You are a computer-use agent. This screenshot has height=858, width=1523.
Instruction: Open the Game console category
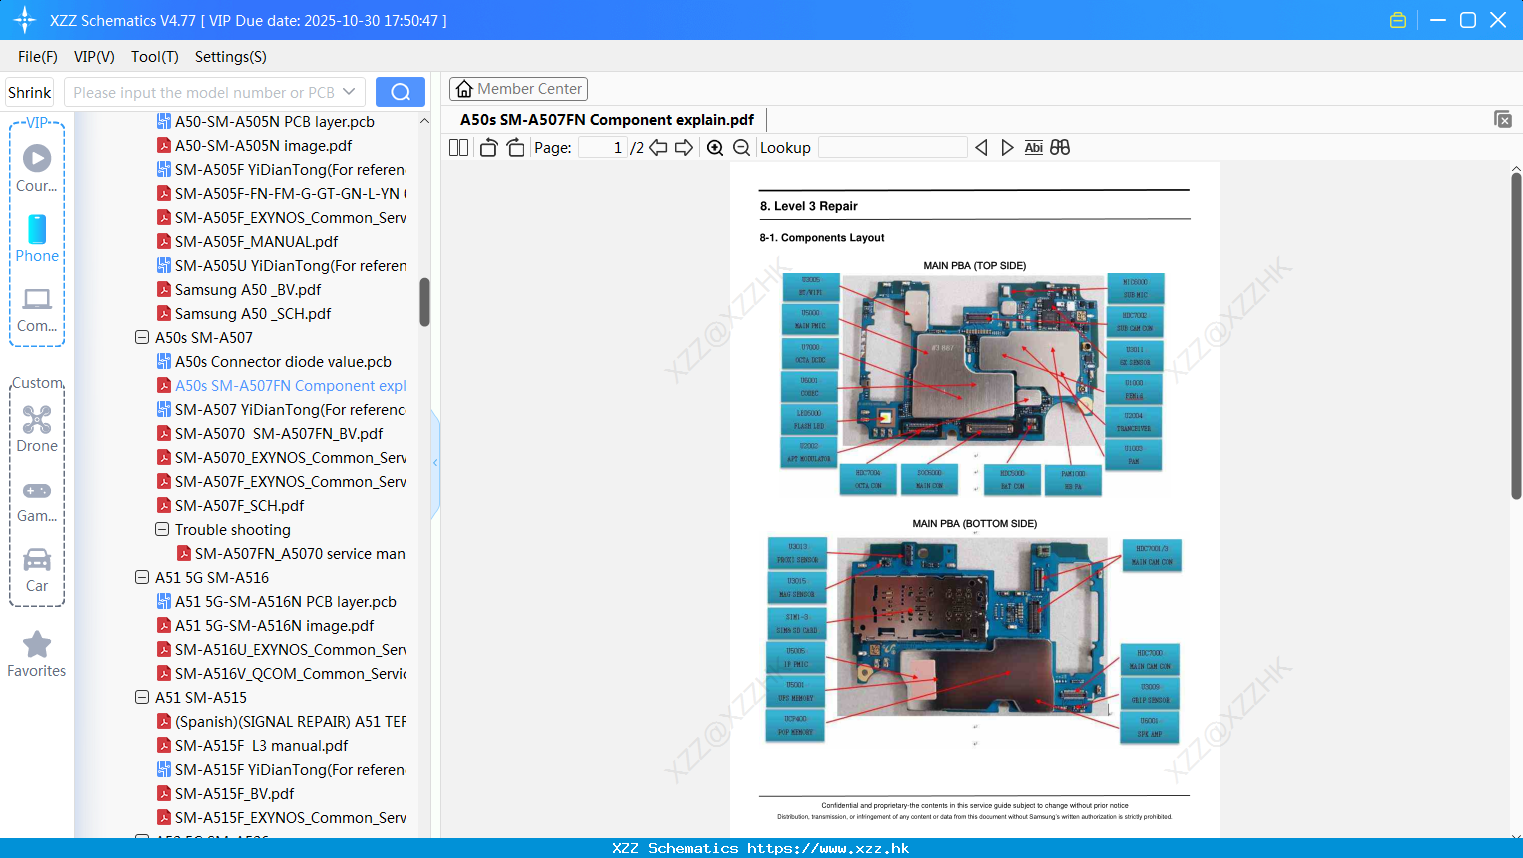click(37, 500)
